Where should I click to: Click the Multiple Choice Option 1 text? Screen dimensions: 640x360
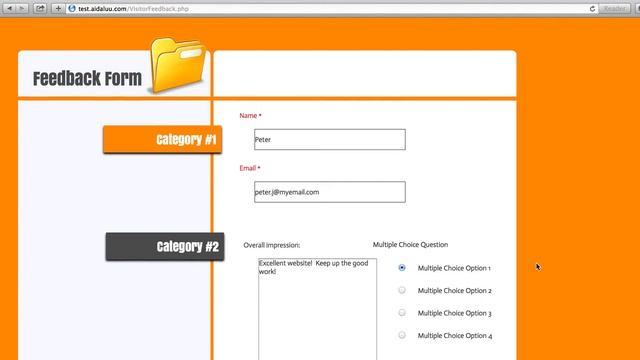point(454,268)
